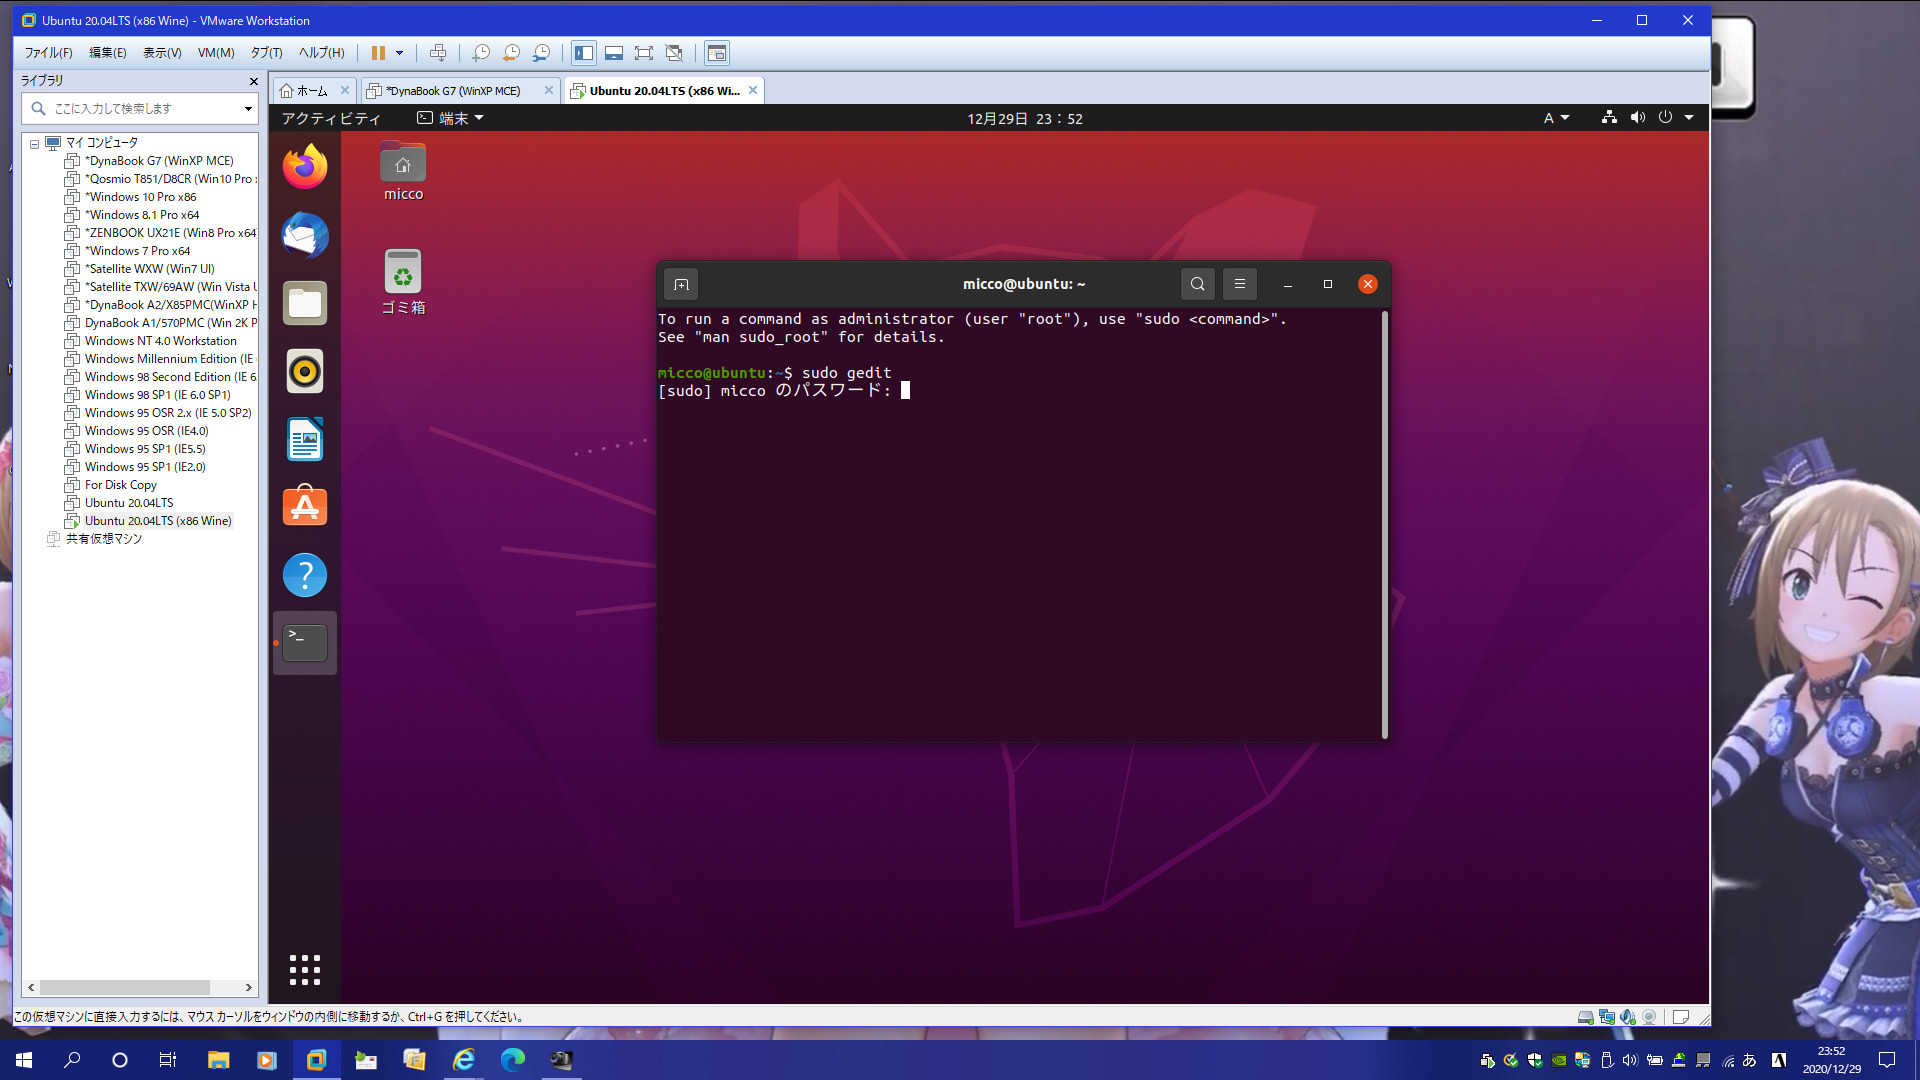Open a new tab in the terminal
This screenshot has width=1920, height=1080.
(x=681, y=285)
